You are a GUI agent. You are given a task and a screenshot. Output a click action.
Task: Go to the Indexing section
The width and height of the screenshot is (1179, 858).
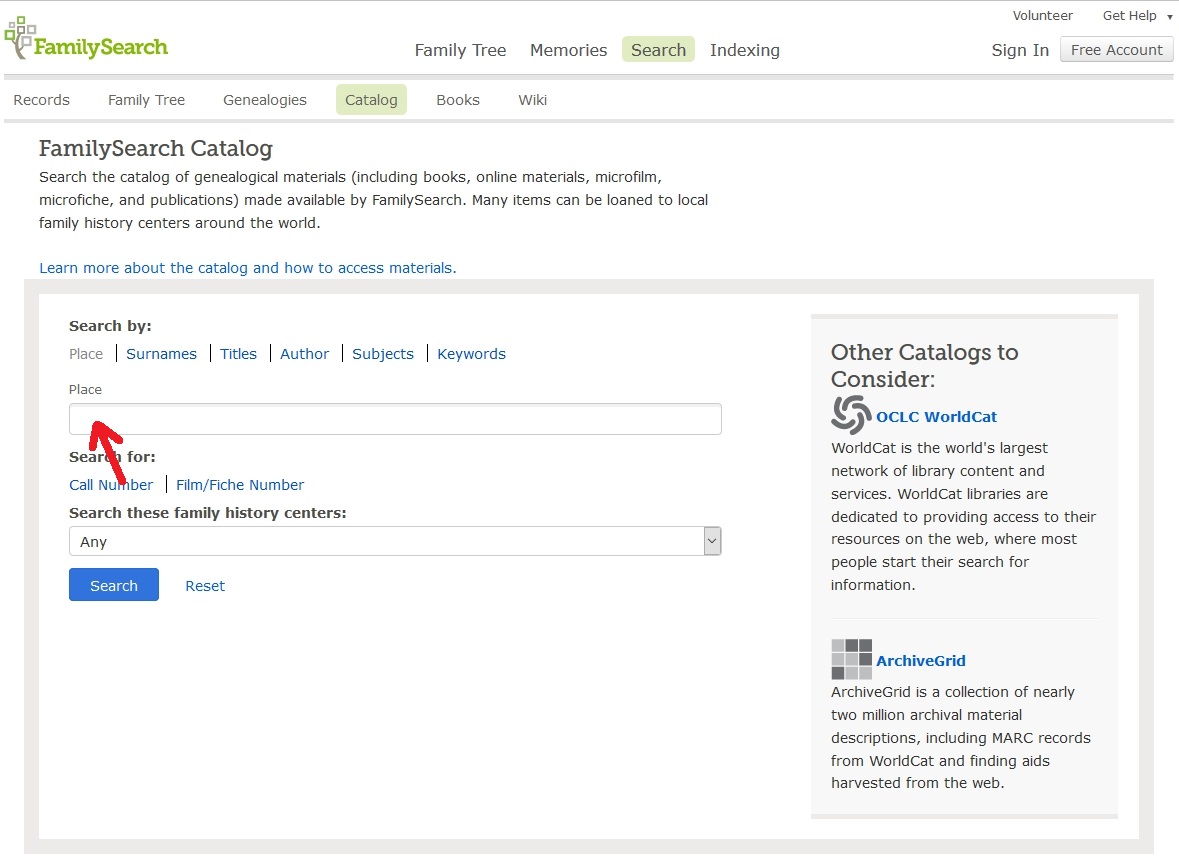(x=744, y=50)
